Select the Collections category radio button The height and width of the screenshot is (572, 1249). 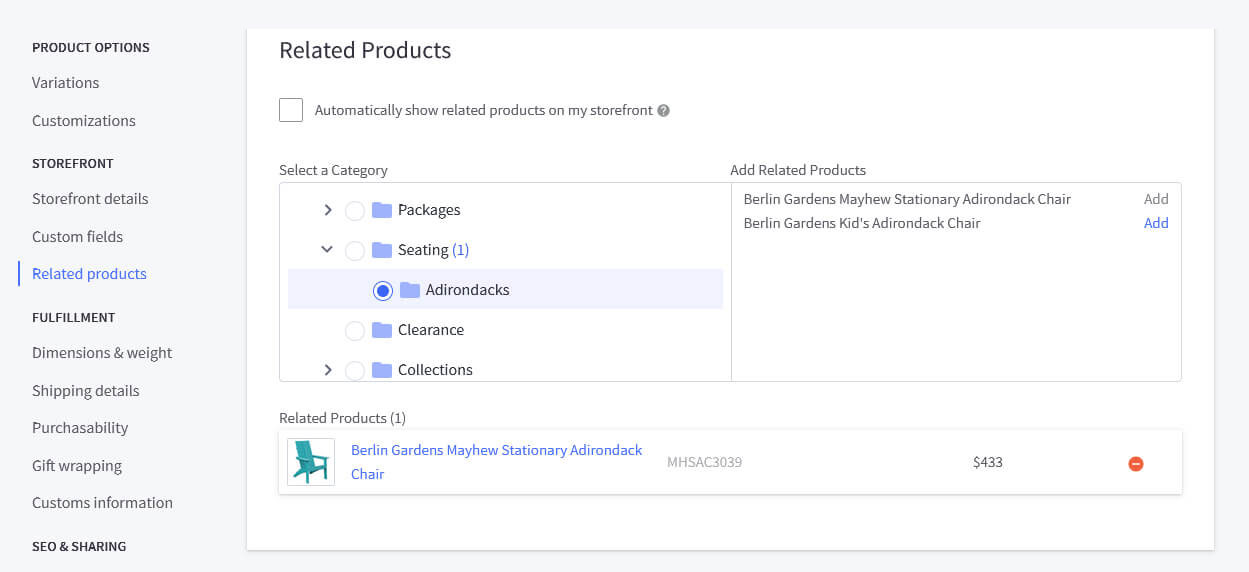tap(355, 371)
